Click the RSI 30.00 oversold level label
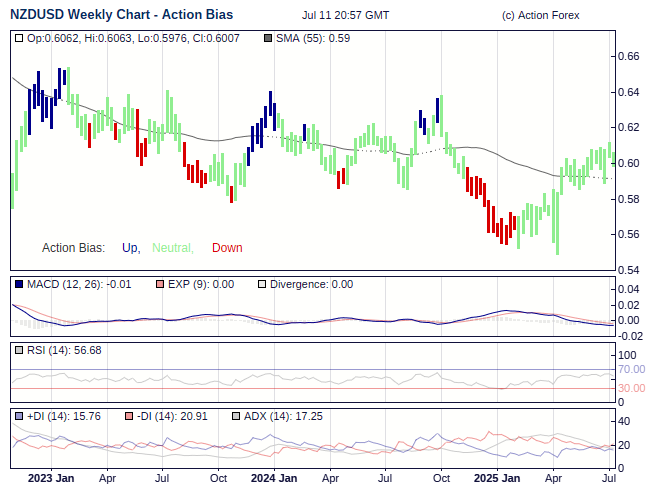Screen dimensions: 650x489 click(631, 388)
